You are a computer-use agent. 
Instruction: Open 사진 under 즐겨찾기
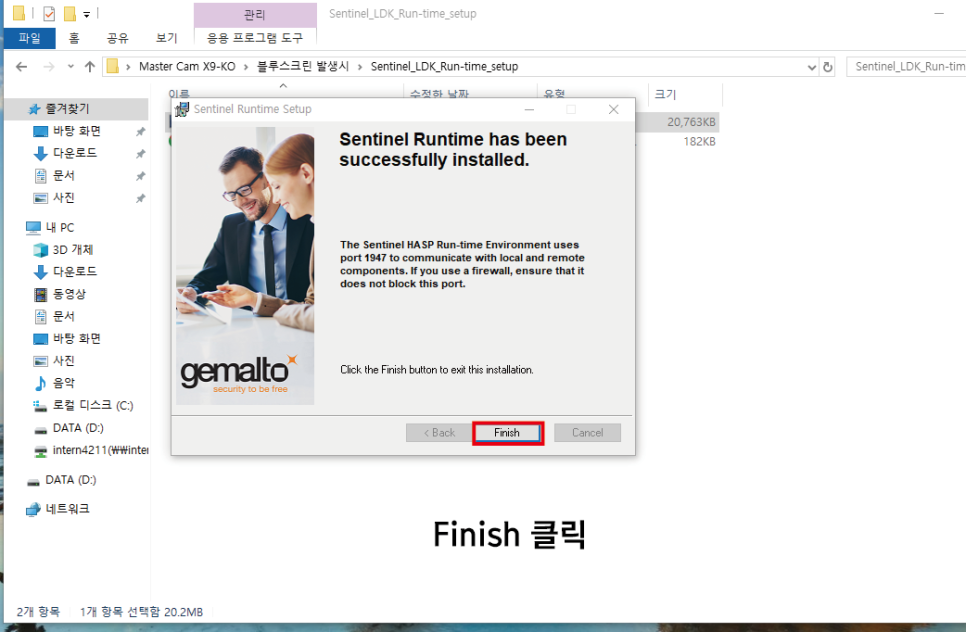pyautogui.click(x=64, y=198)
